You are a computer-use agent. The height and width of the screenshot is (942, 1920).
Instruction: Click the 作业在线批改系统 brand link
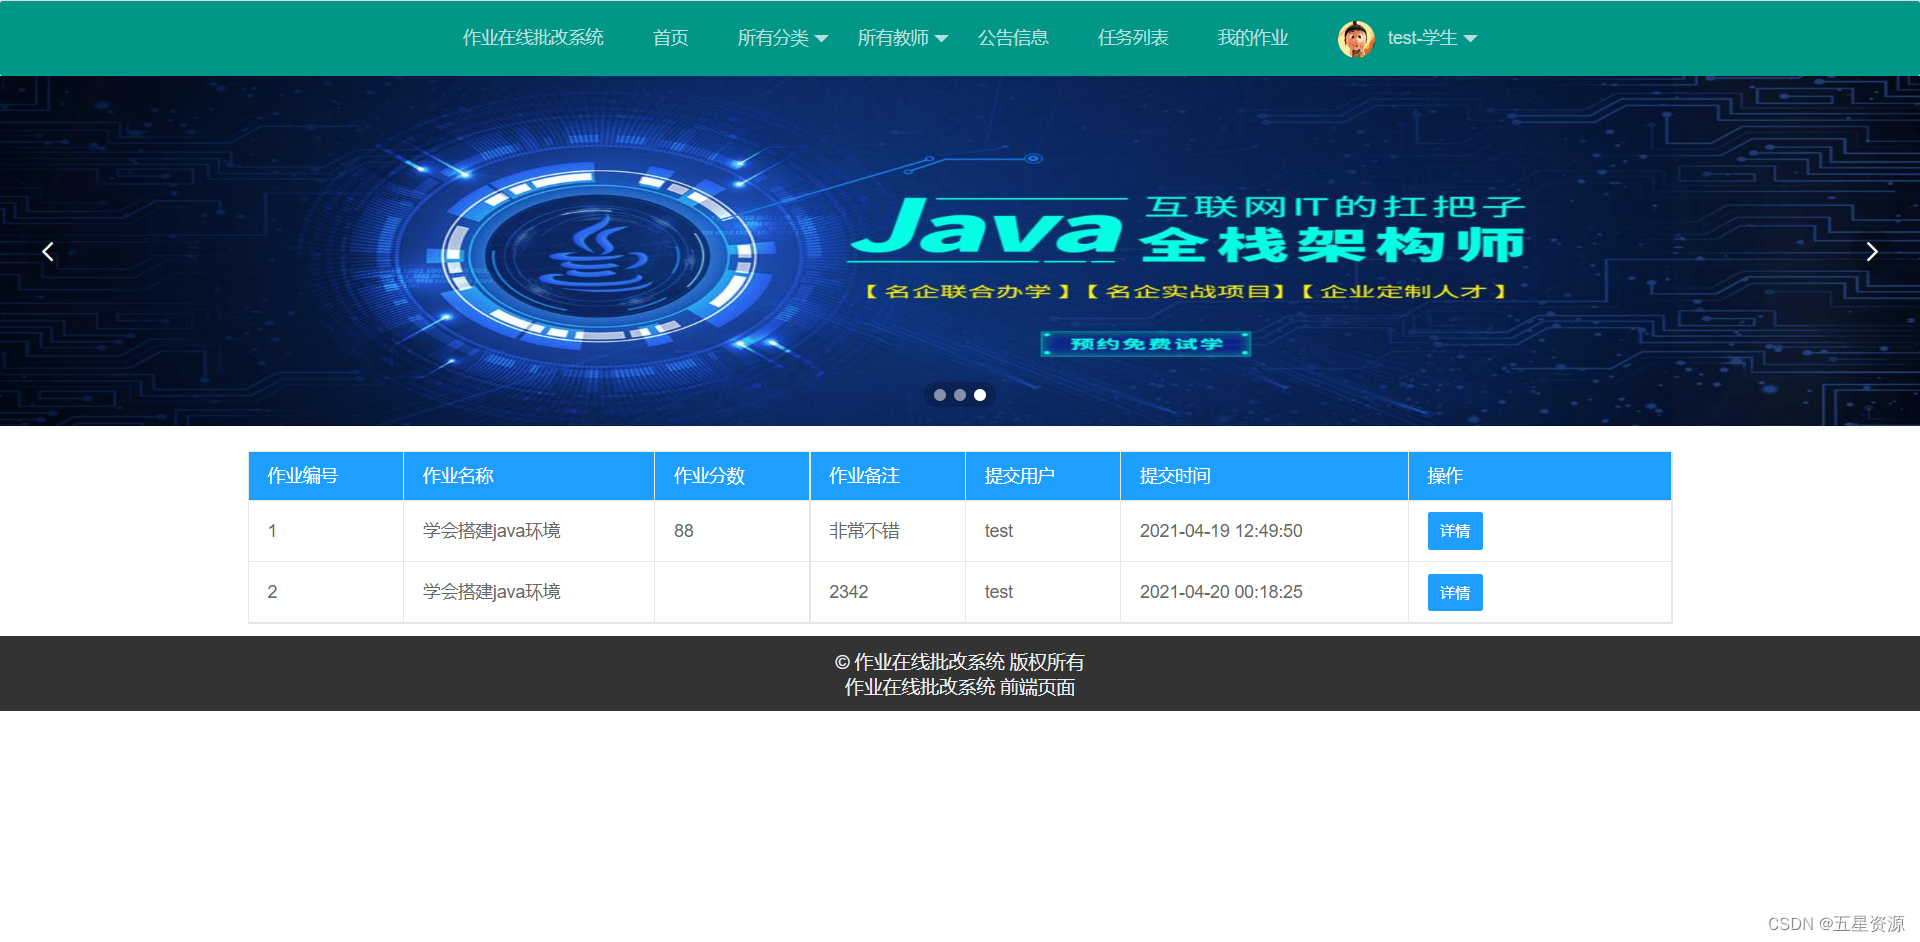(x=533, y=38)
